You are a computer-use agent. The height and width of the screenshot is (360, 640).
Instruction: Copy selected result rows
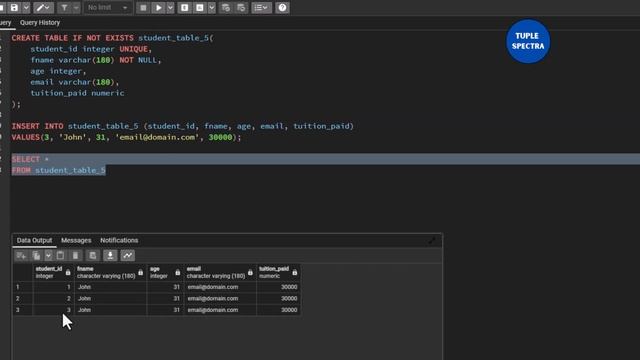click(36, 256)
